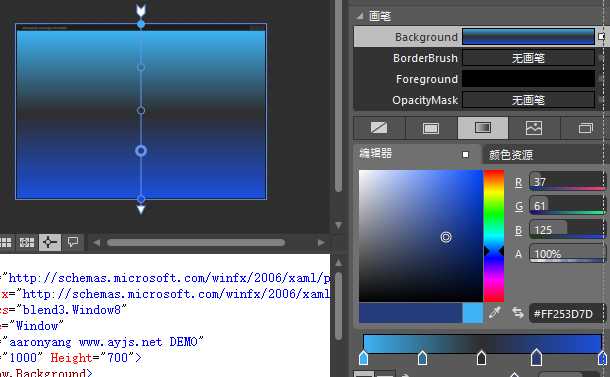
Task: Select the fourth dark blue gradient stop
Action: [x=536, y=357]
